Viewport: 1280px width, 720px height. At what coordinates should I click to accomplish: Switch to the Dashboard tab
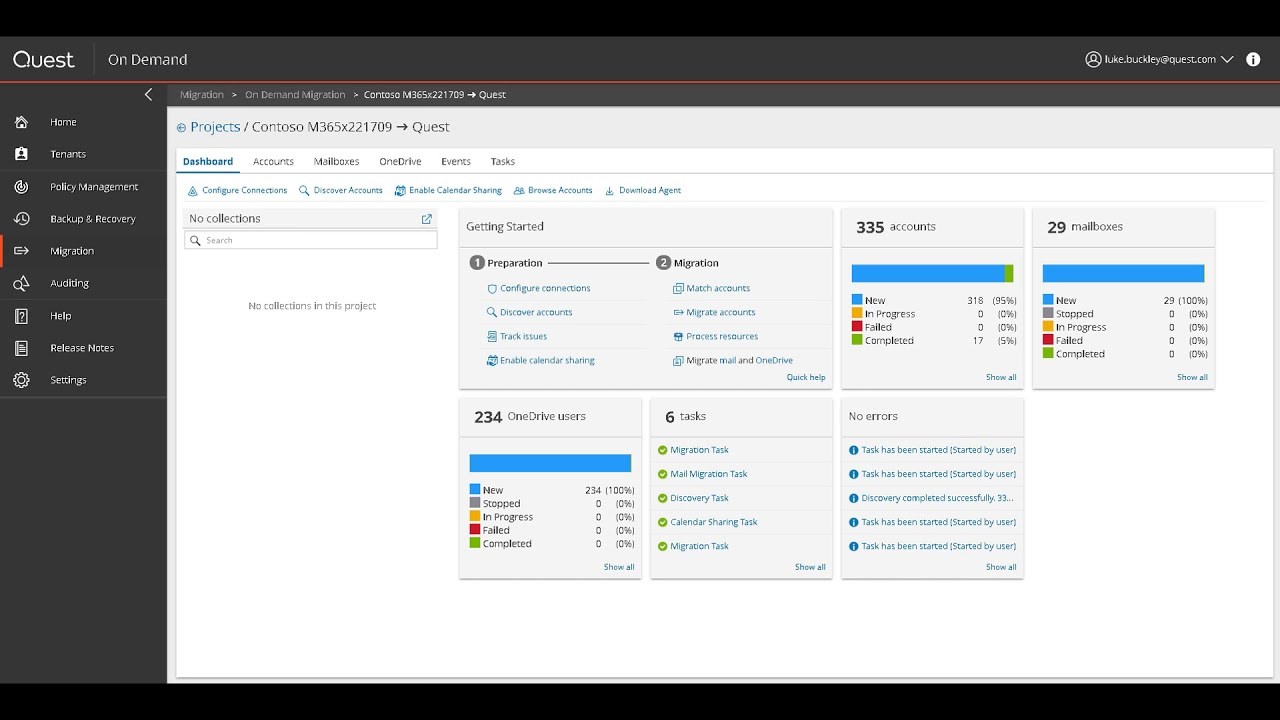coord(208,161)
